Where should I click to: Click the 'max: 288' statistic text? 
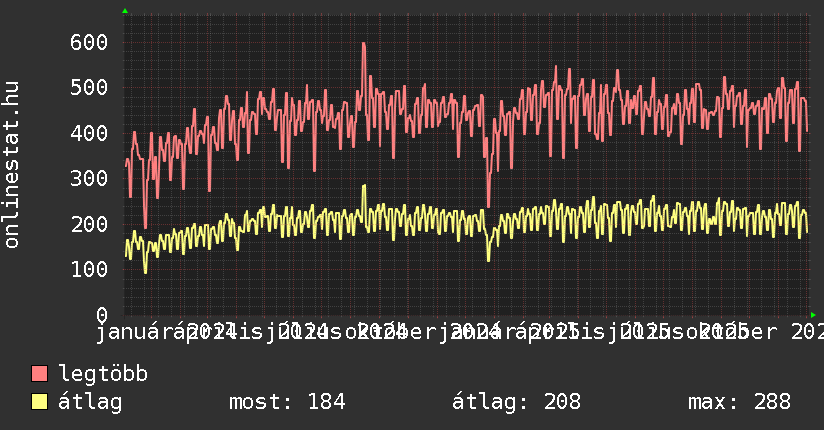(x=739, y=402)
